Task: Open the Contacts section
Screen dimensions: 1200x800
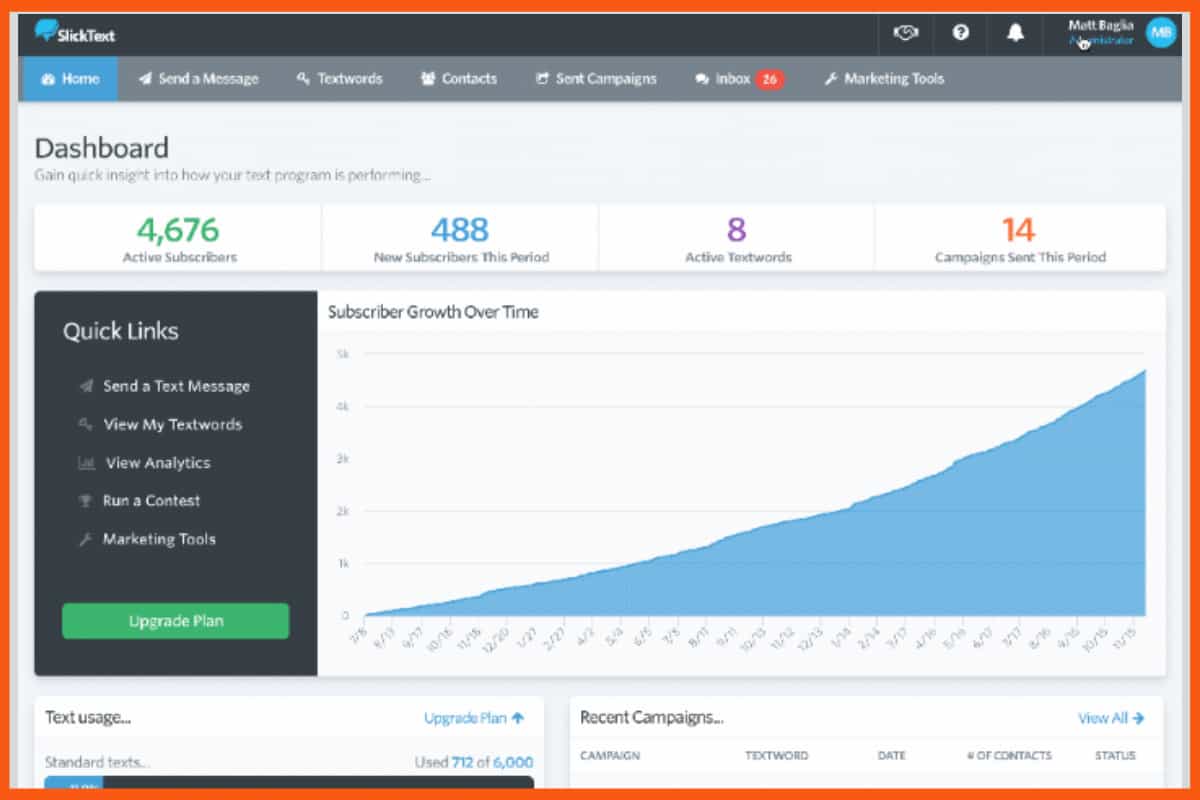Action: (459, 78)
